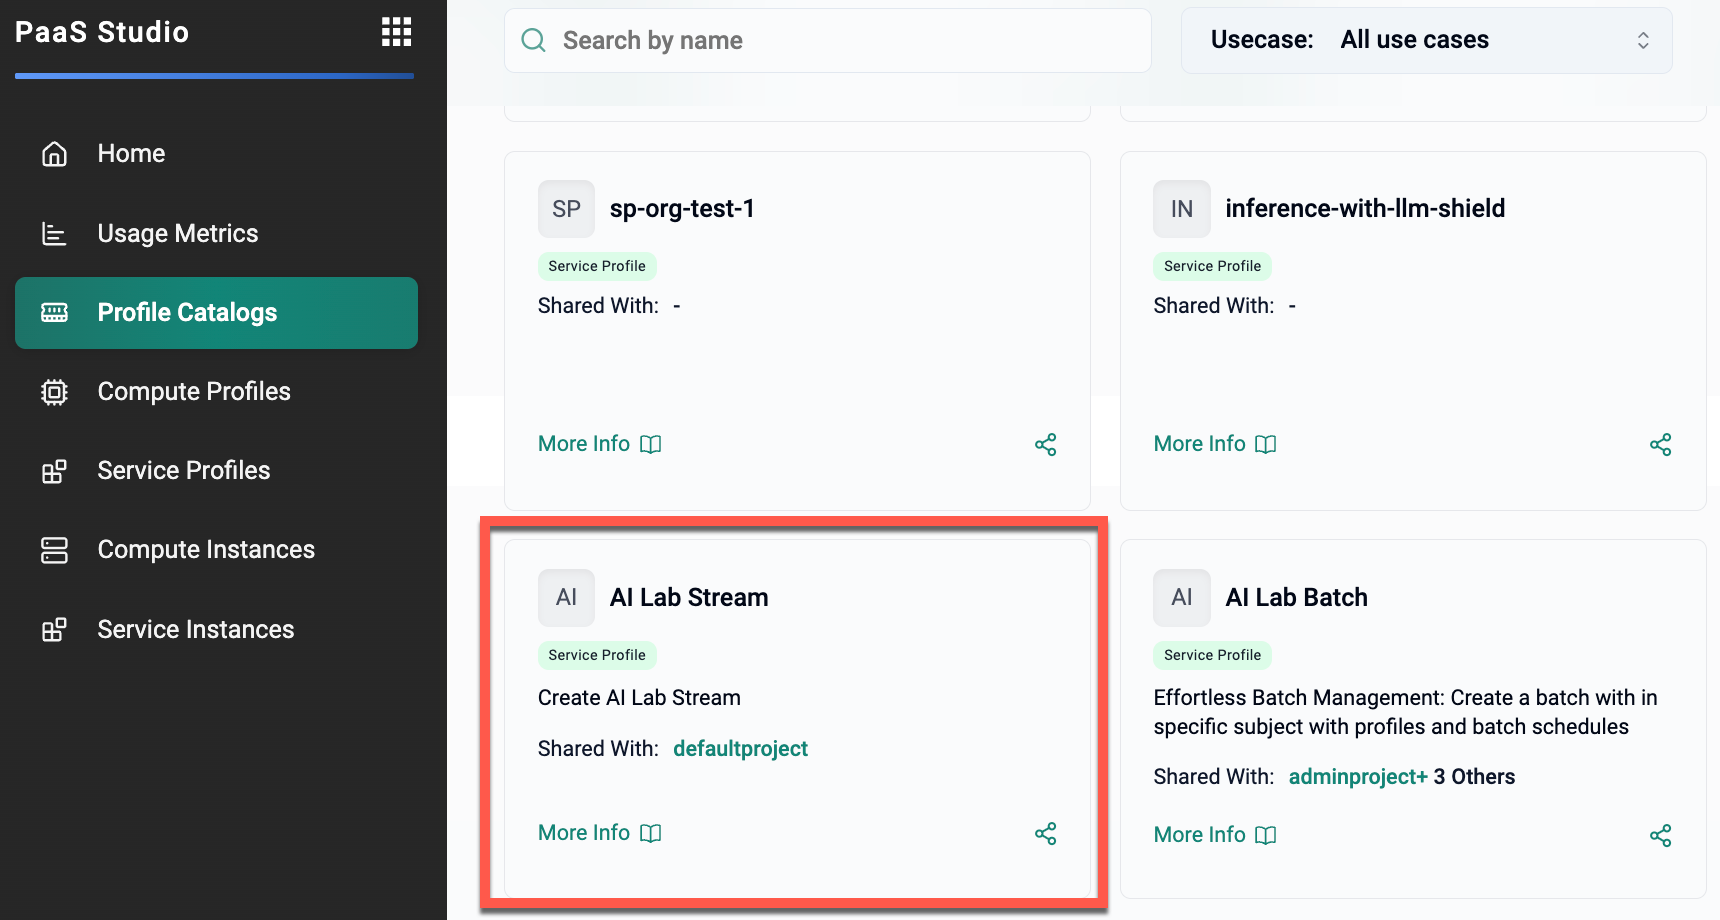Click the SP avatar badge

click(566, 209)
